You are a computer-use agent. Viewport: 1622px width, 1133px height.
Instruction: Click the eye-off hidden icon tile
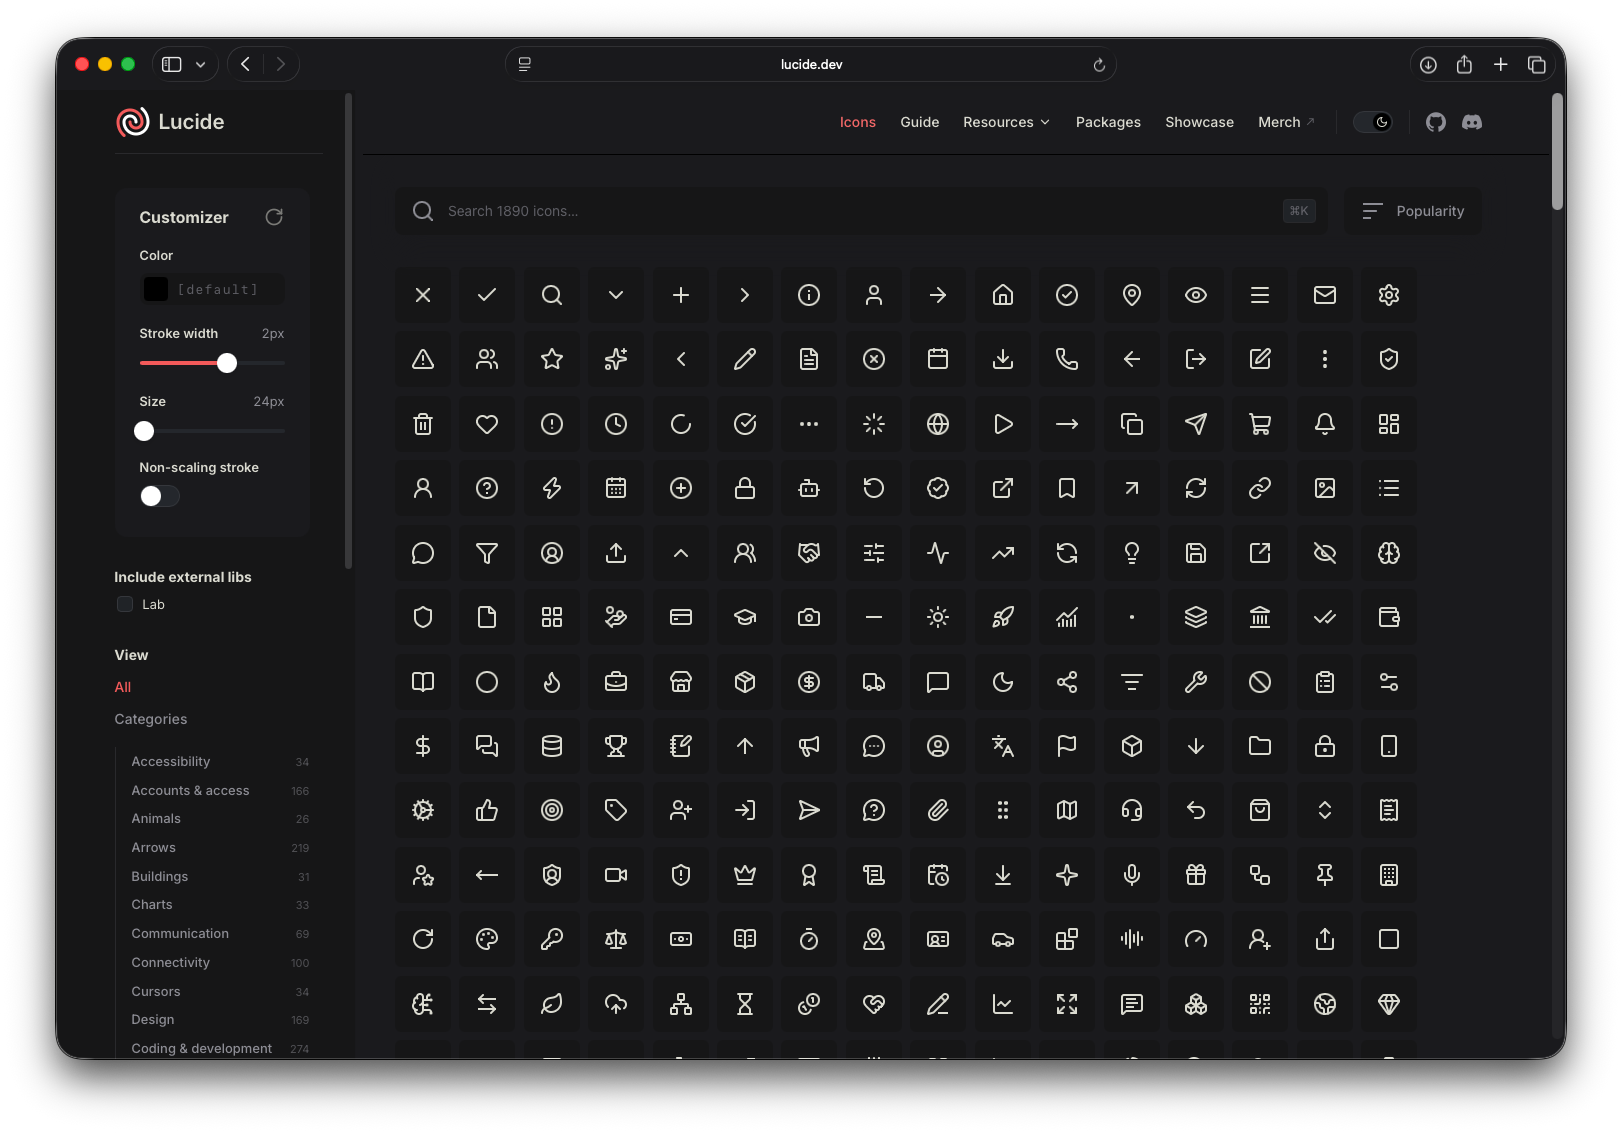click(1325, 553)
